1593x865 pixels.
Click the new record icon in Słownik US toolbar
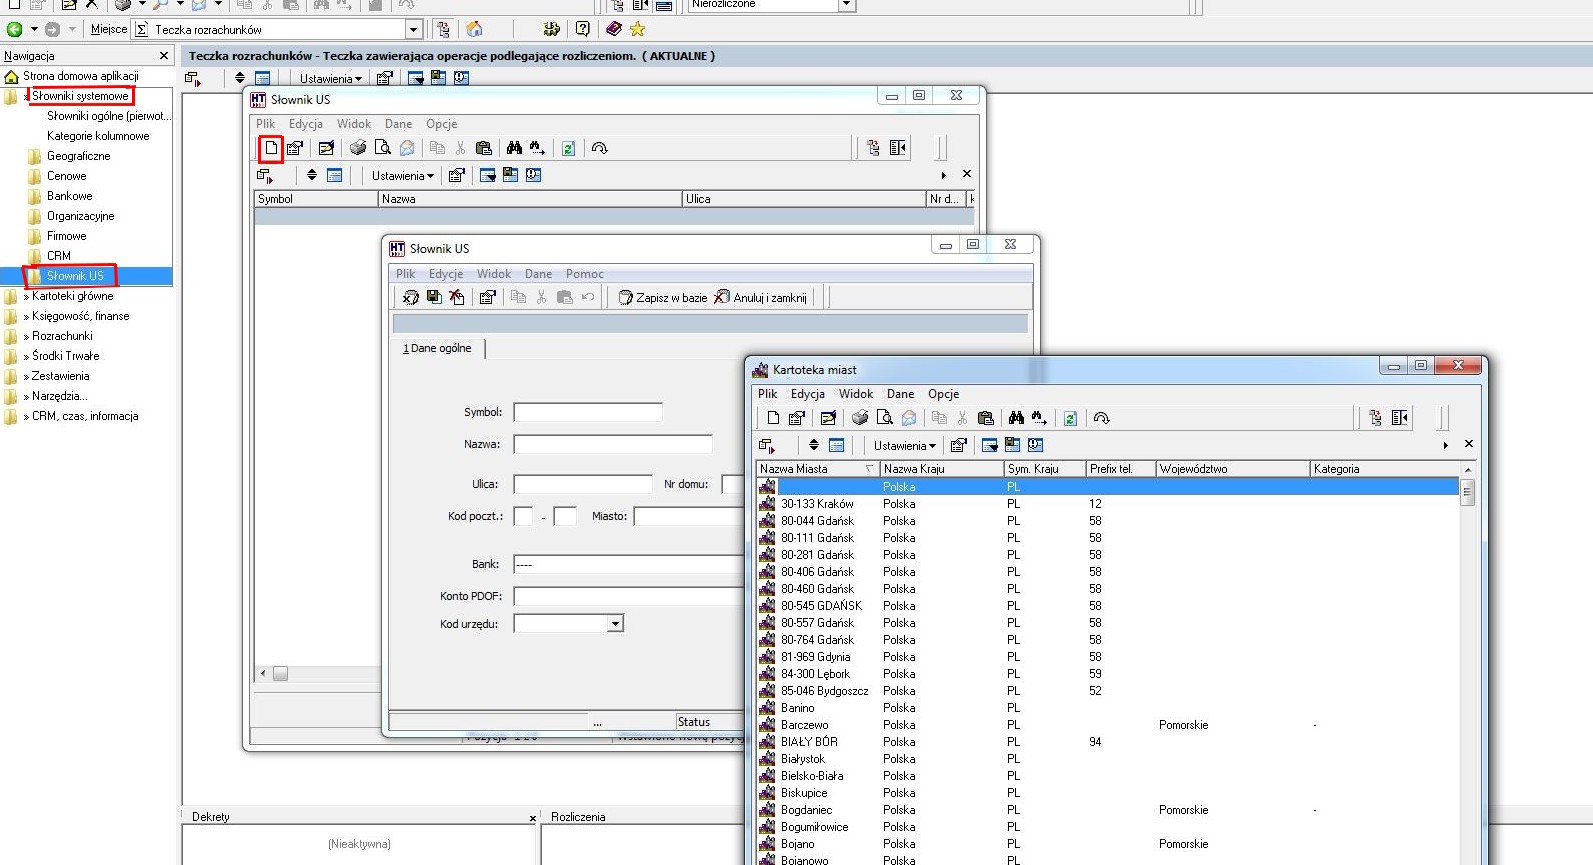[x=271, y=148]
